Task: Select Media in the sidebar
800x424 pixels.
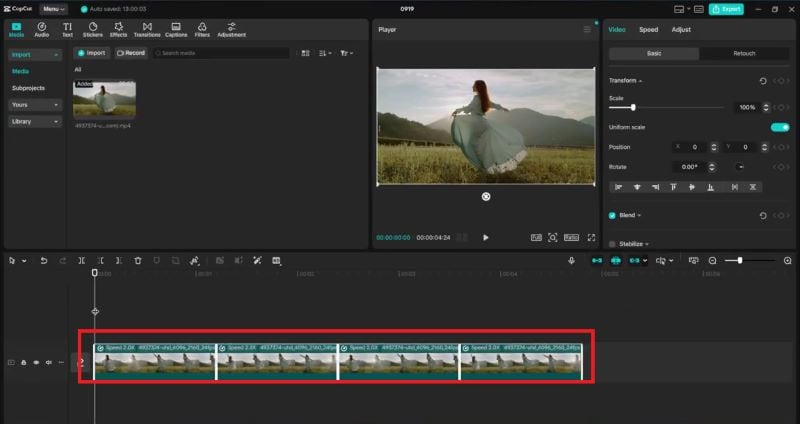Action: [x=20, y=71]
